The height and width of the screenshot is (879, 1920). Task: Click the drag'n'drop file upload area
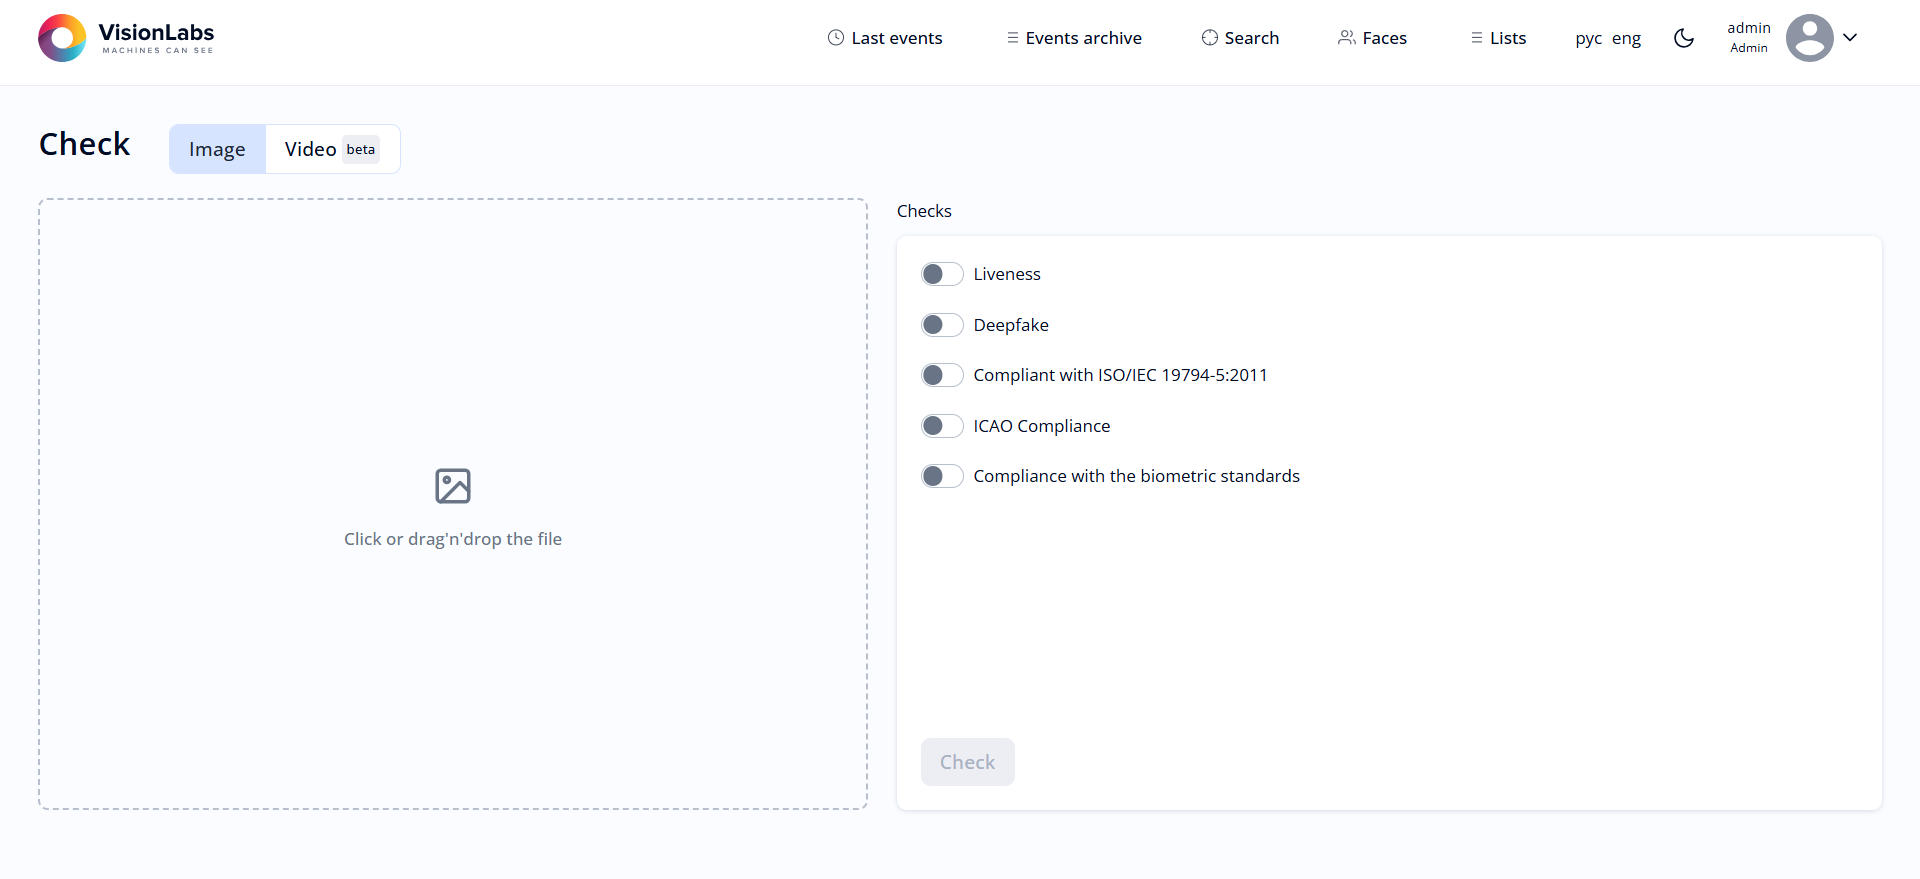tap(453, 620)
